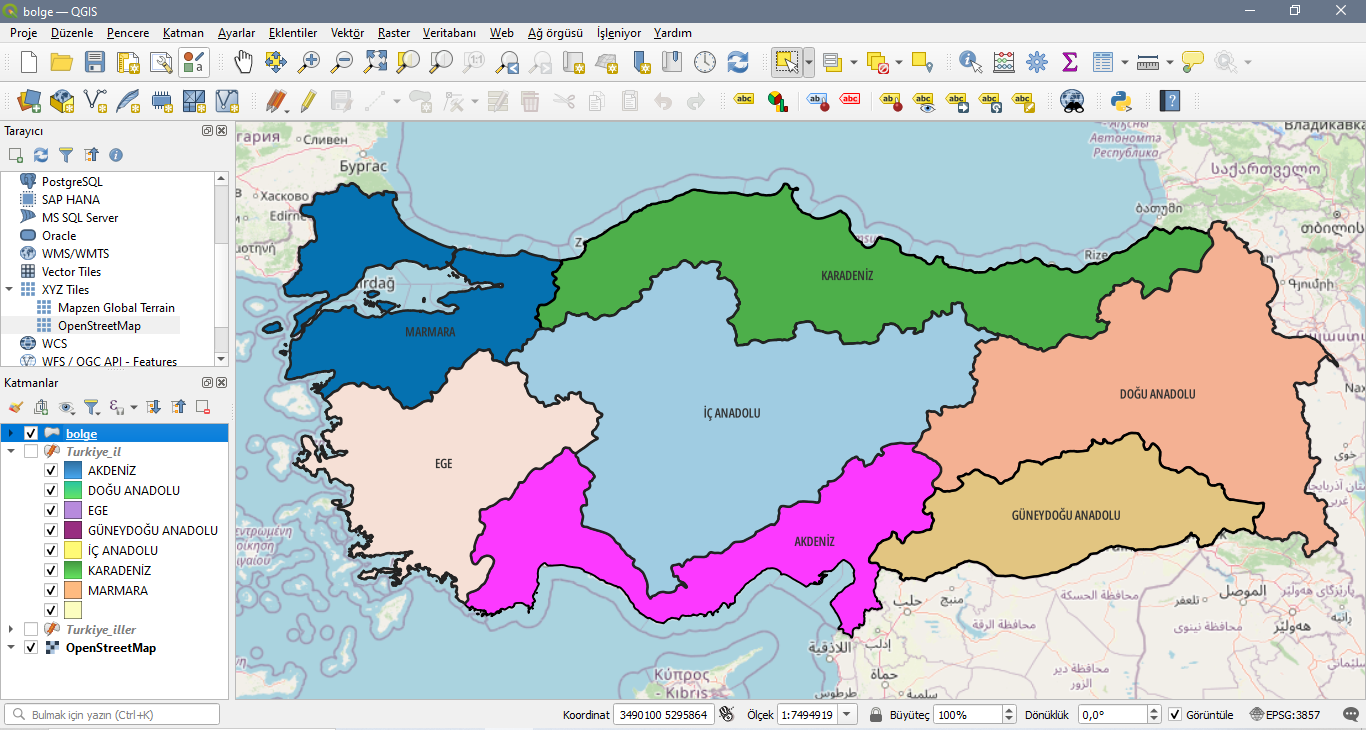Open the scale dropdown
Screen dimensions: 1366x730
845,714
